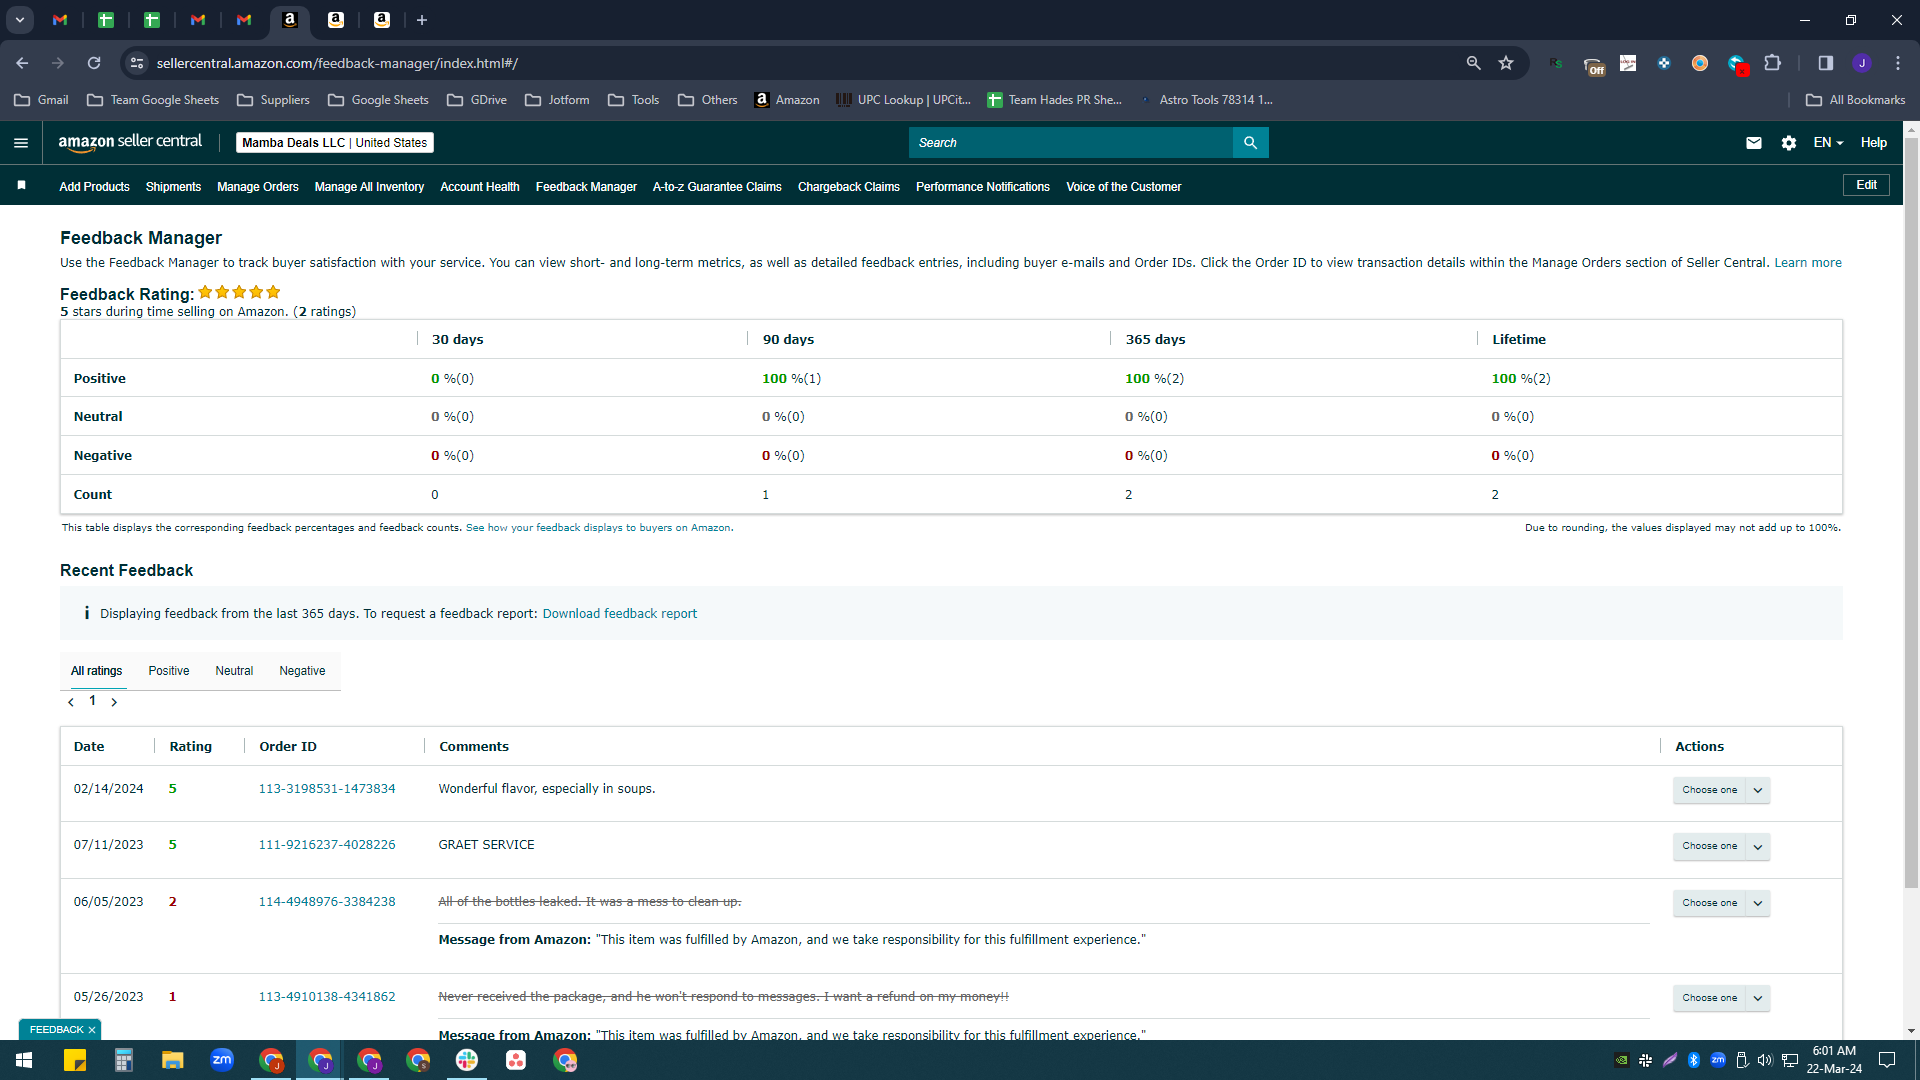Open File Explorer from the taskbar
This screenshot has width=1920, height=1080.
pyautogui.click(x=173, y=1060)
